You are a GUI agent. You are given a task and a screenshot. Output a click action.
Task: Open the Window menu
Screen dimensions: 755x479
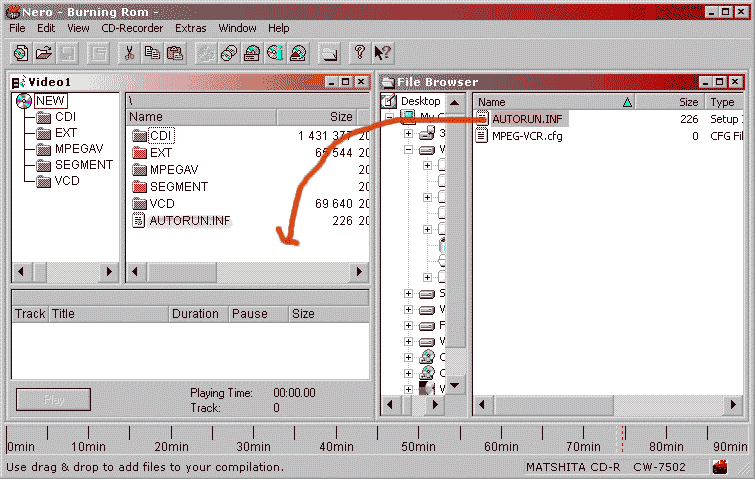237,28
